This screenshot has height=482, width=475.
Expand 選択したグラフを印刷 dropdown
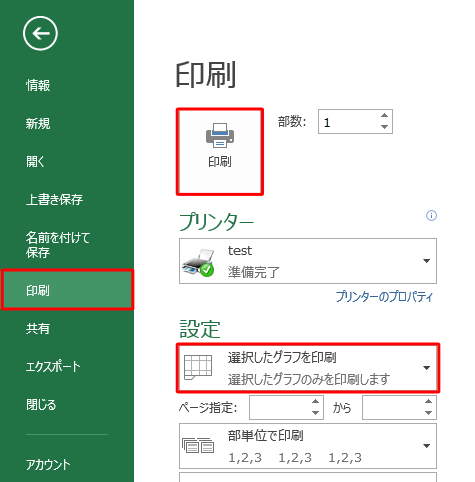426,368
